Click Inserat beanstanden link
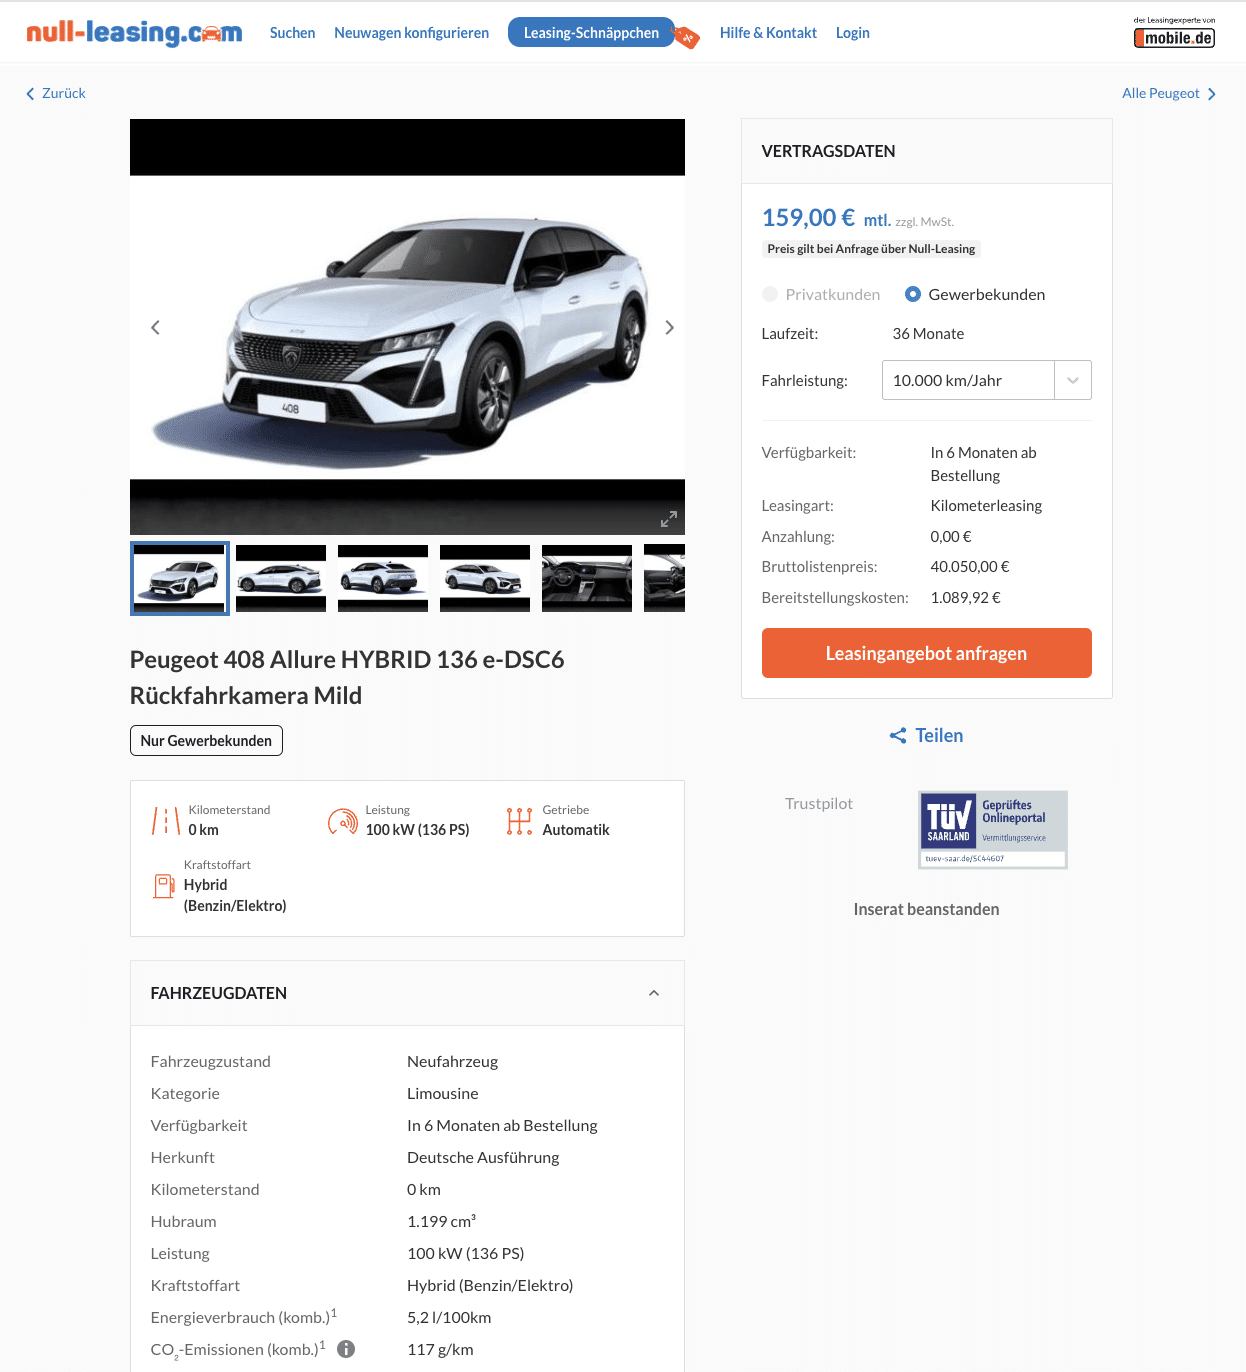 click(926, 909)
